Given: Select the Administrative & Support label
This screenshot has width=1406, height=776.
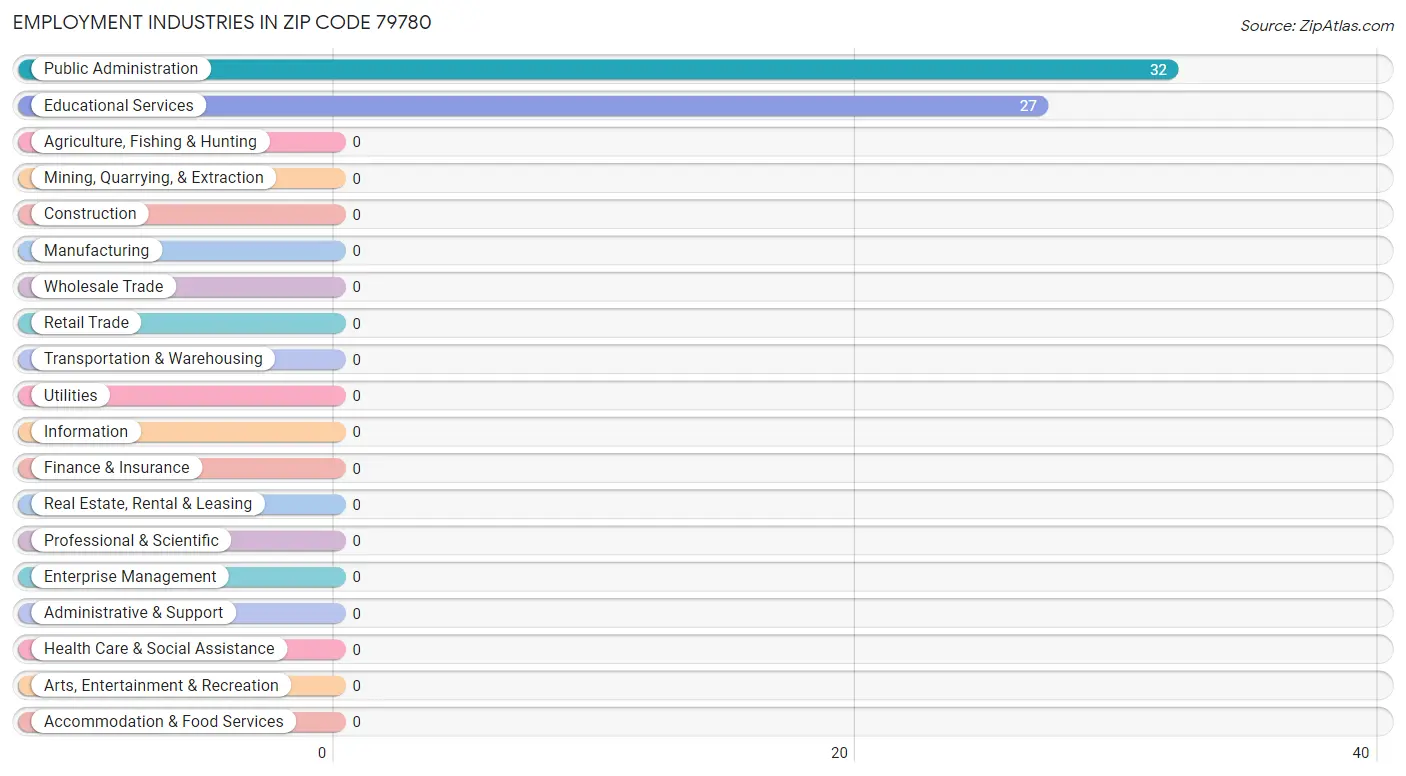Looking at the screenshot, I should click(x=134, y=613).
